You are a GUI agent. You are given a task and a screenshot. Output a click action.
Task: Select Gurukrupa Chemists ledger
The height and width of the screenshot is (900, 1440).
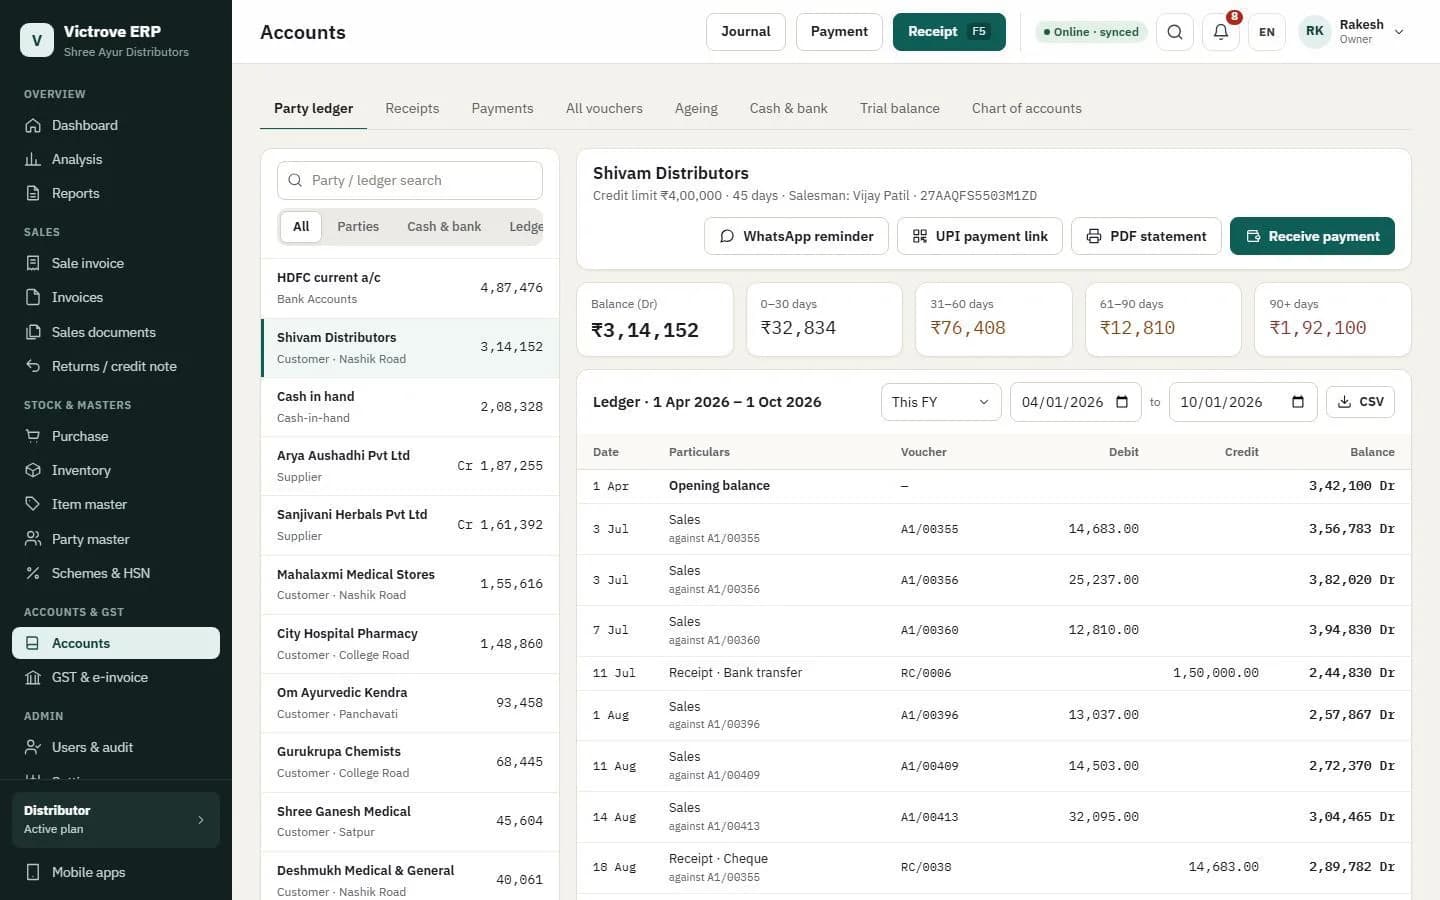(410, 762)
